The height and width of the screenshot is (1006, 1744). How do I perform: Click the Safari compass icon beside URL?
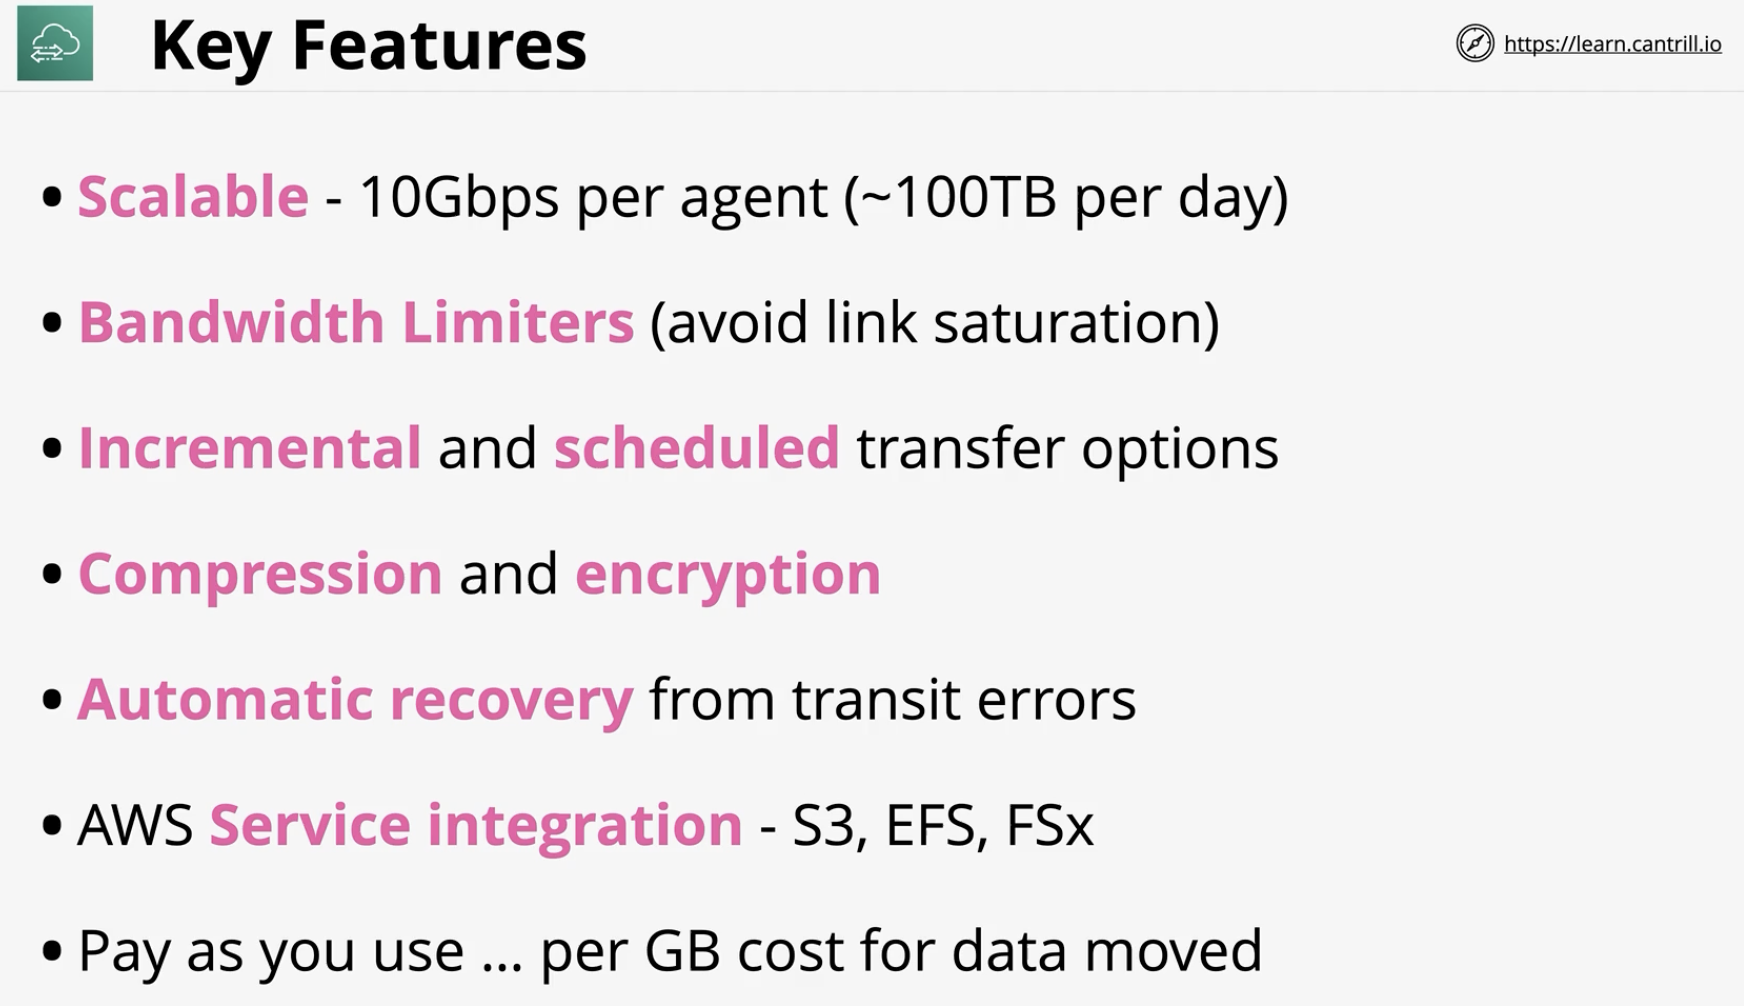tap(1474, 43)
